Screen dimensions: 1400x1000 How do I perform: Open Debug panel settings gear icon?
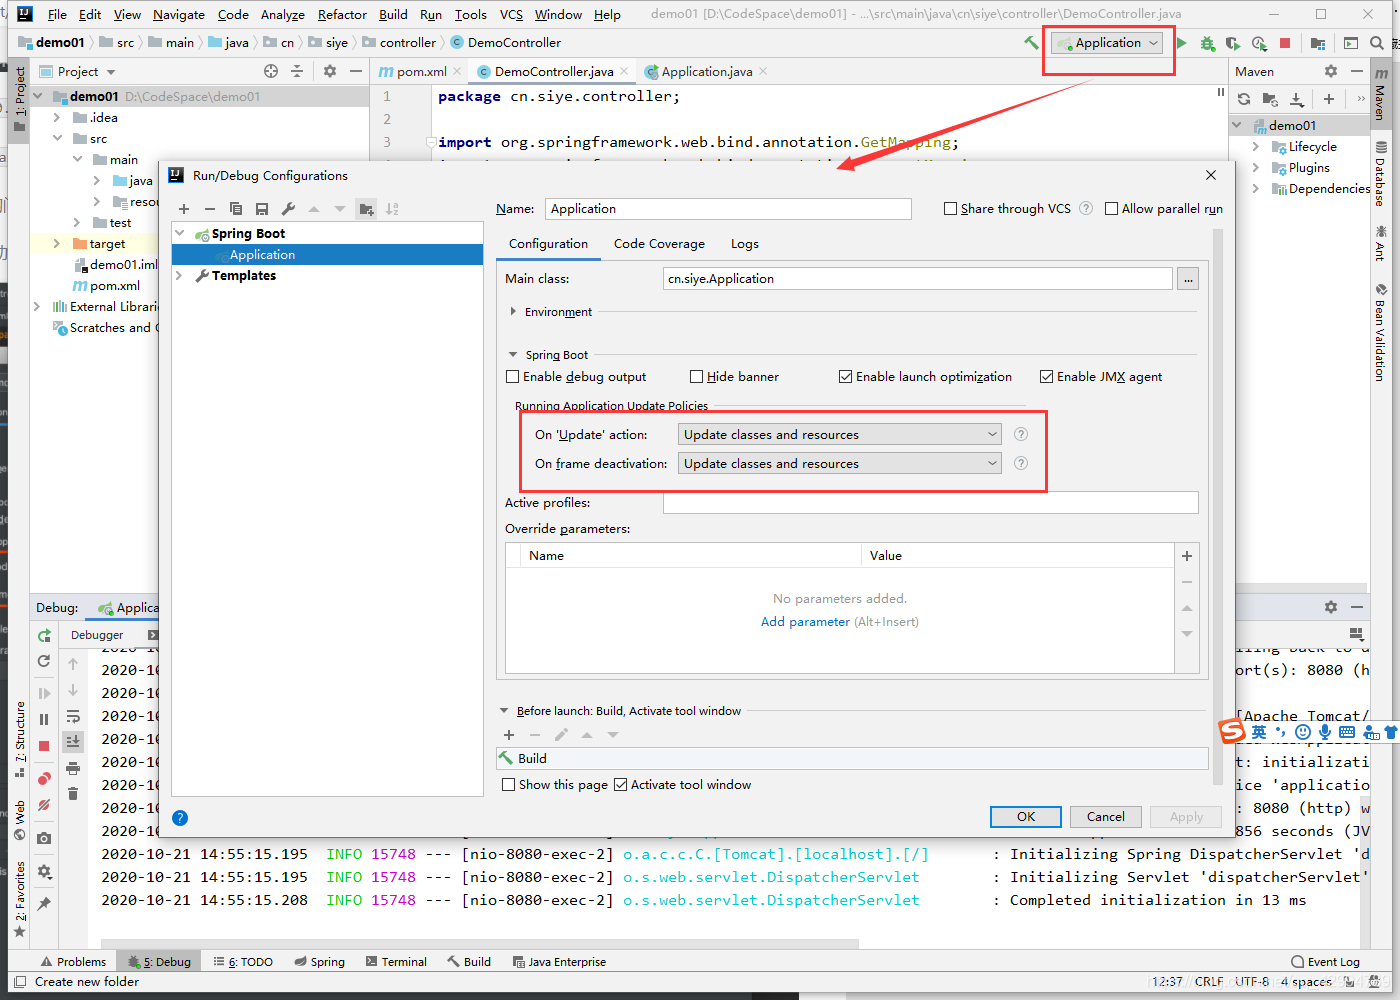1331,607
